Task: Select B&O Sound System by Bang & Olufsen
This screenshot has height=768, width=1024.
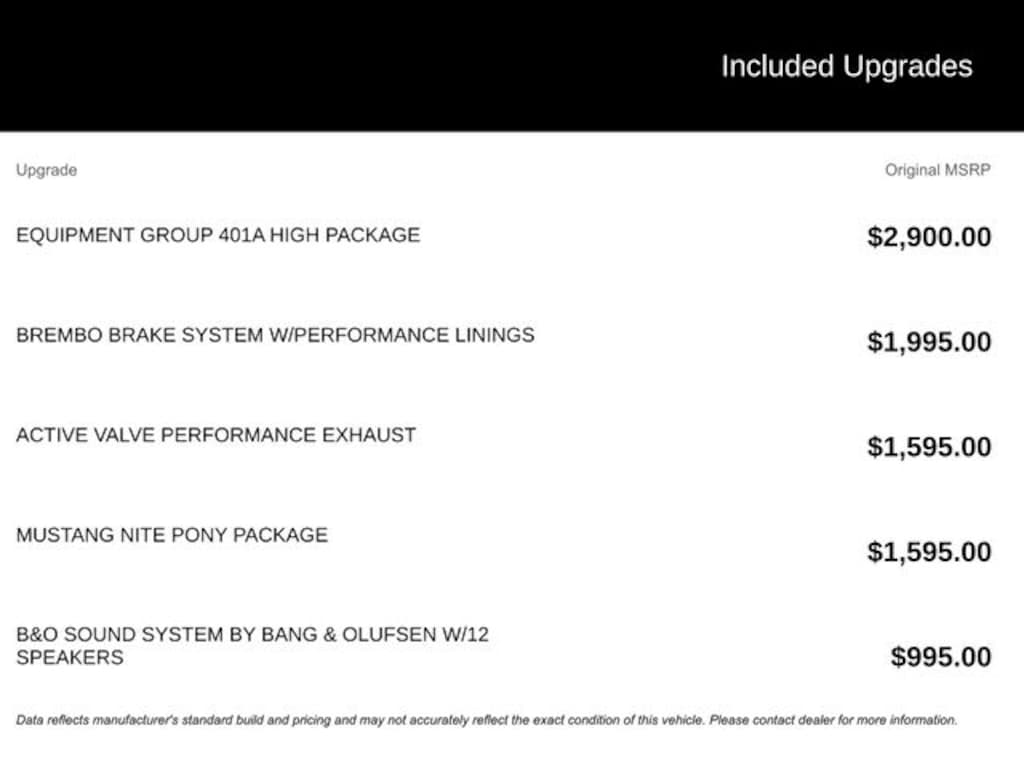Action: pyautogui.click(x=253, y=646)
